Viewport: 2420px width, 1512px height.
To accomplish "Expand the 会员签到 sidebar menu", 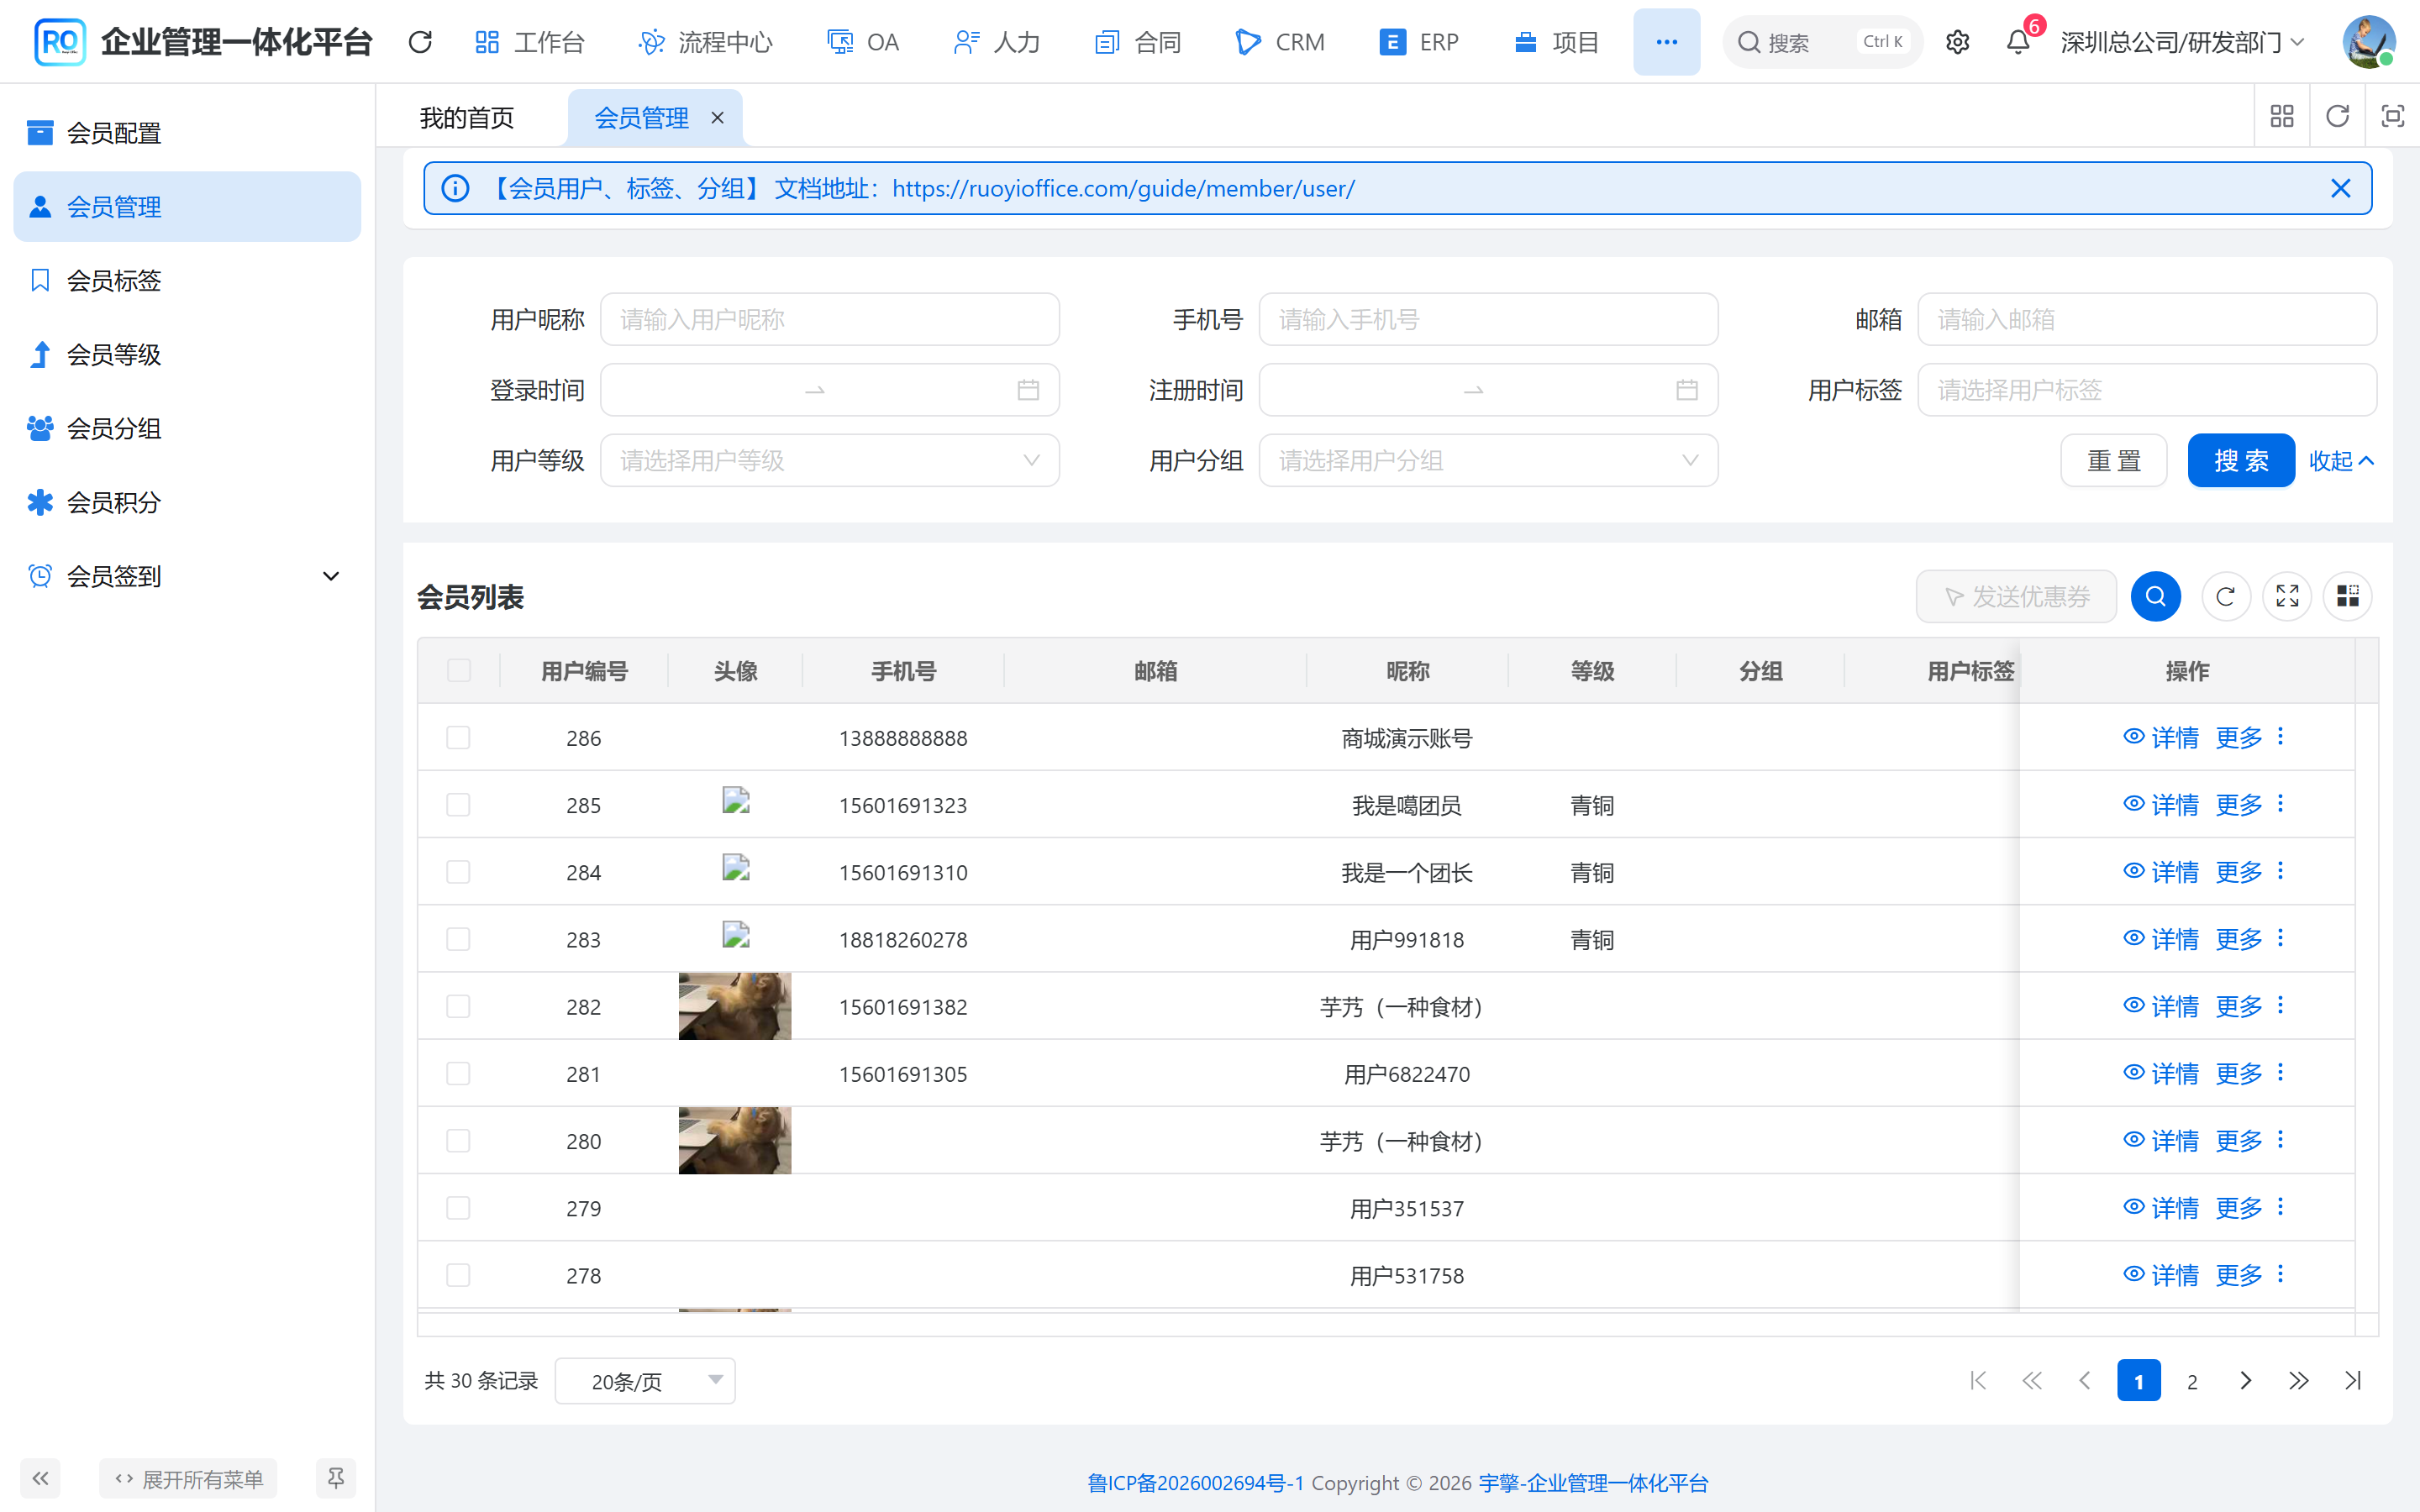I will [187, 576].
